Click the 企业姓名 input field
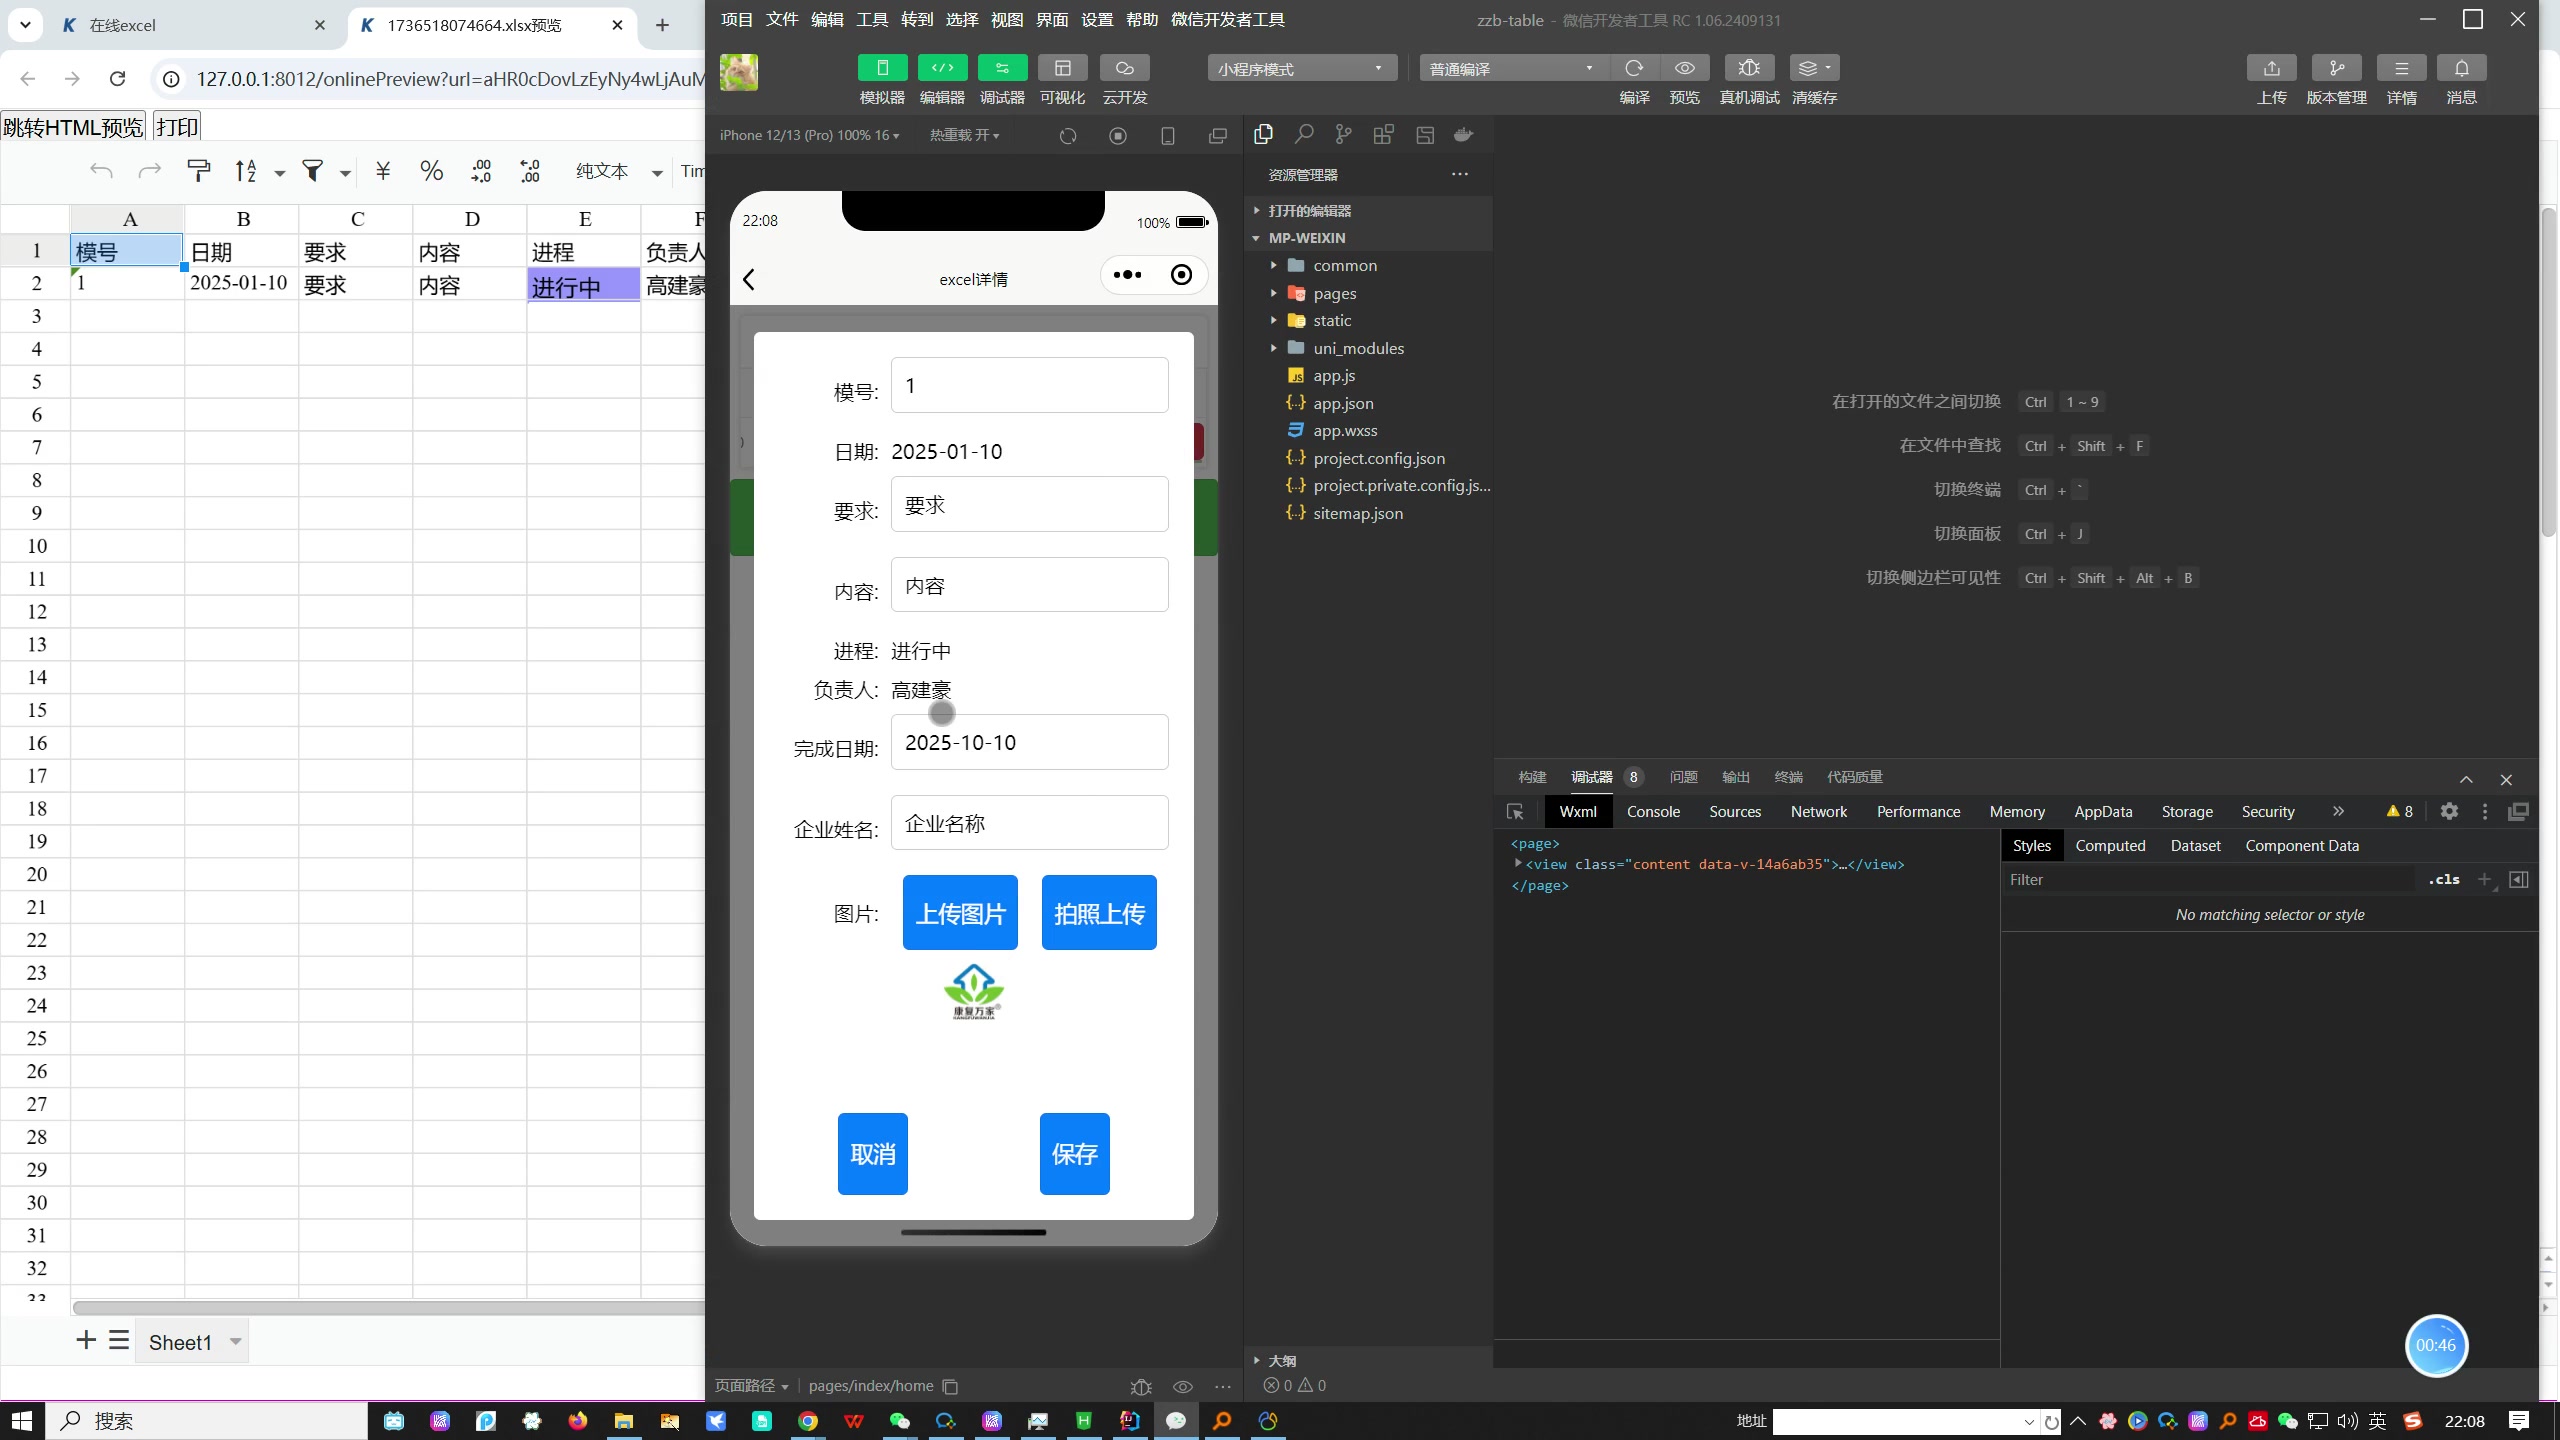This screenshot has width=2560, height=1440. coord(1029,823)
